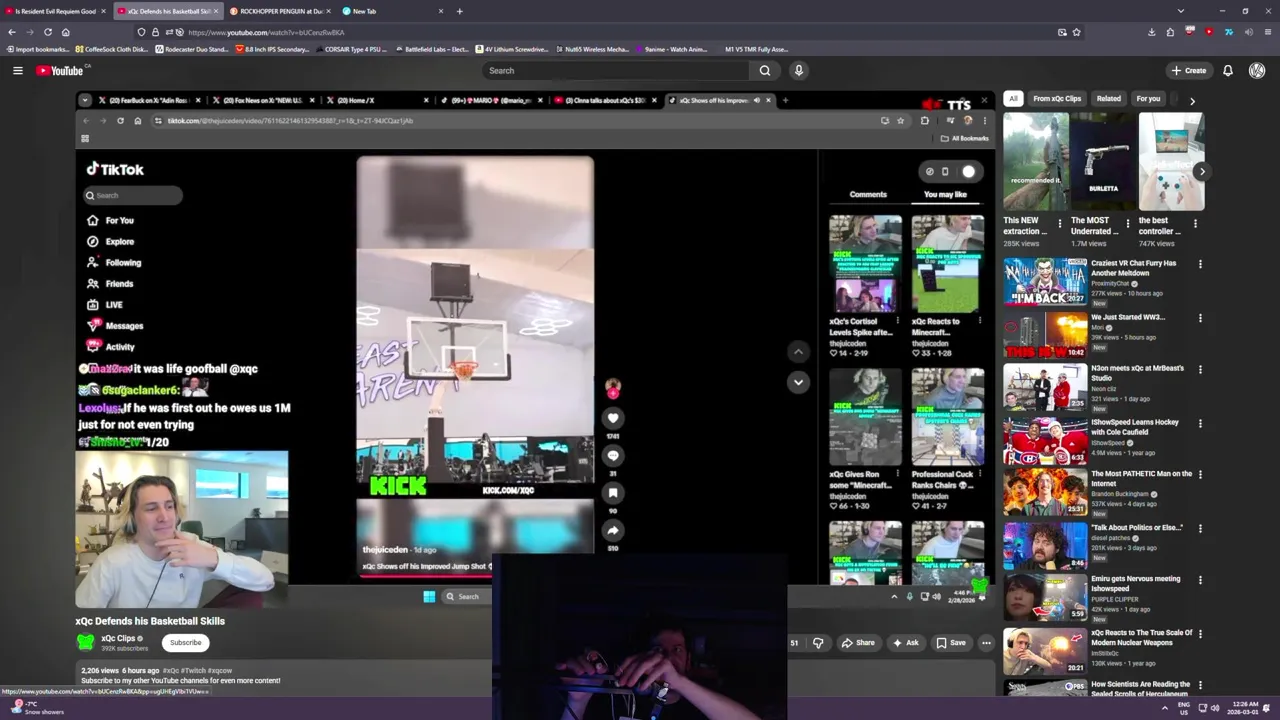Viewport: 1280px width, 720px height.
Task: Open The Most PATHETIC Man video title
Action: tap(1141, 478)
